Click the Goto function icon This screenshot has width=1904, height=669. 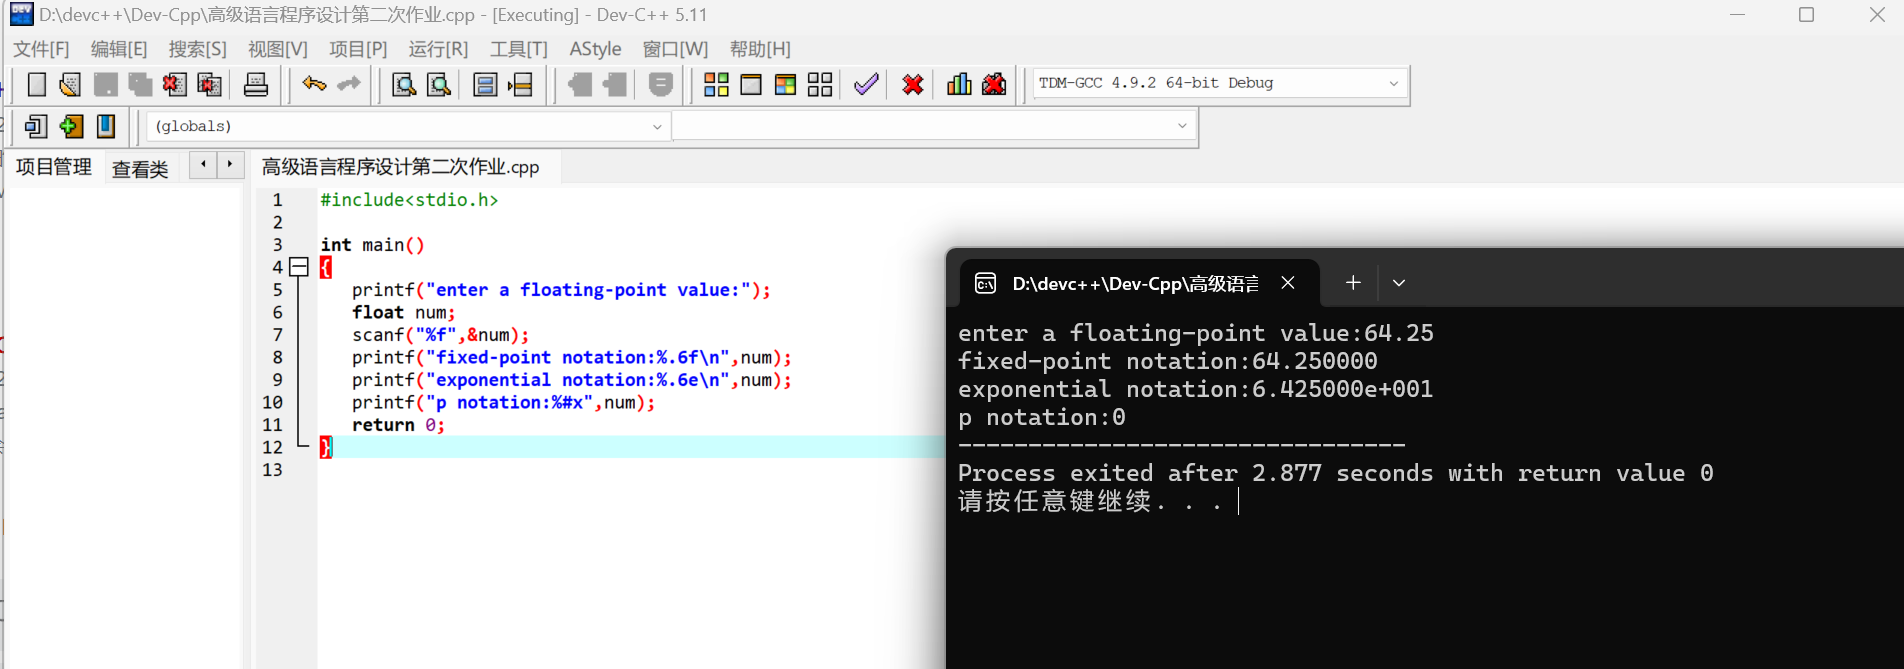(x=485, y=85)
